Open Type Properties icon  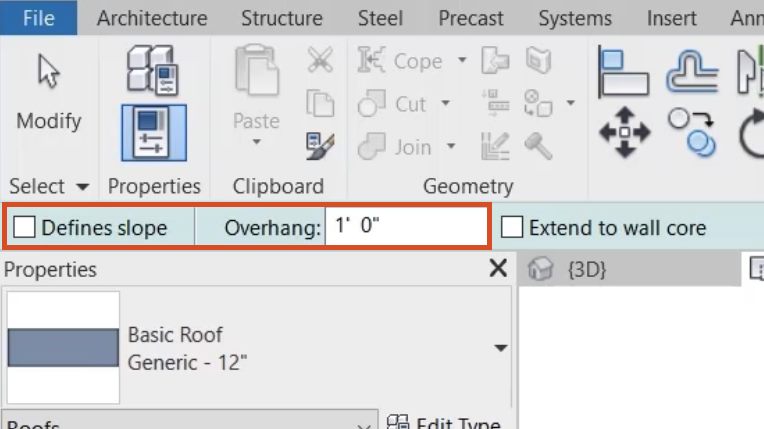tap(153, 70)
